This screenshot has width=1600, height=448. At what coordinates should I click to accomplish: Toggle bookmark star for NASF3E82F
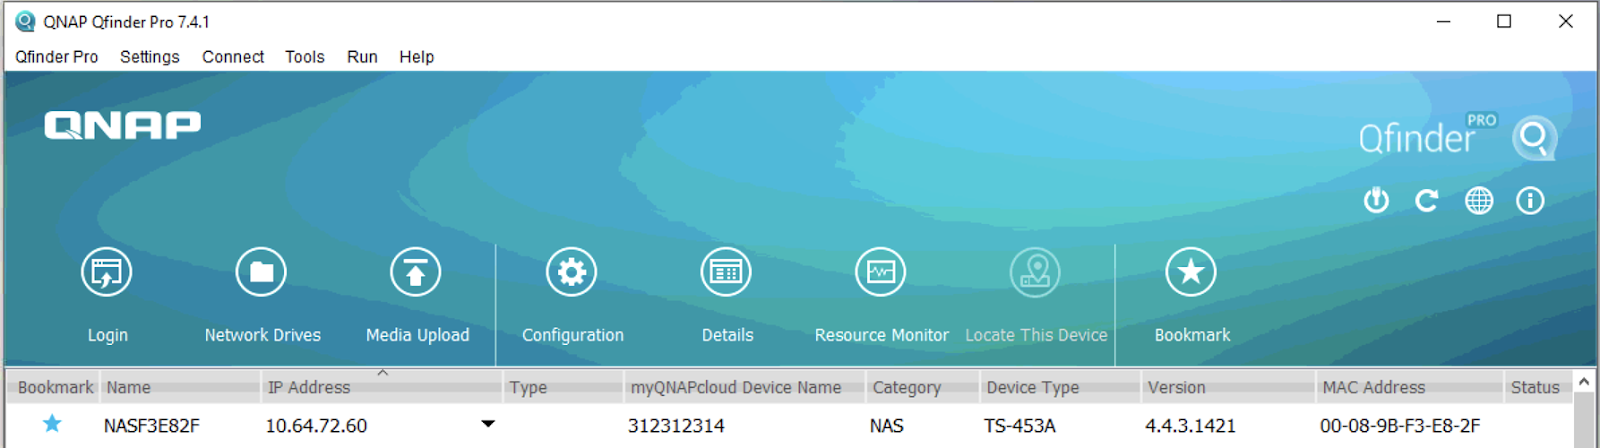tap(52, 424)
